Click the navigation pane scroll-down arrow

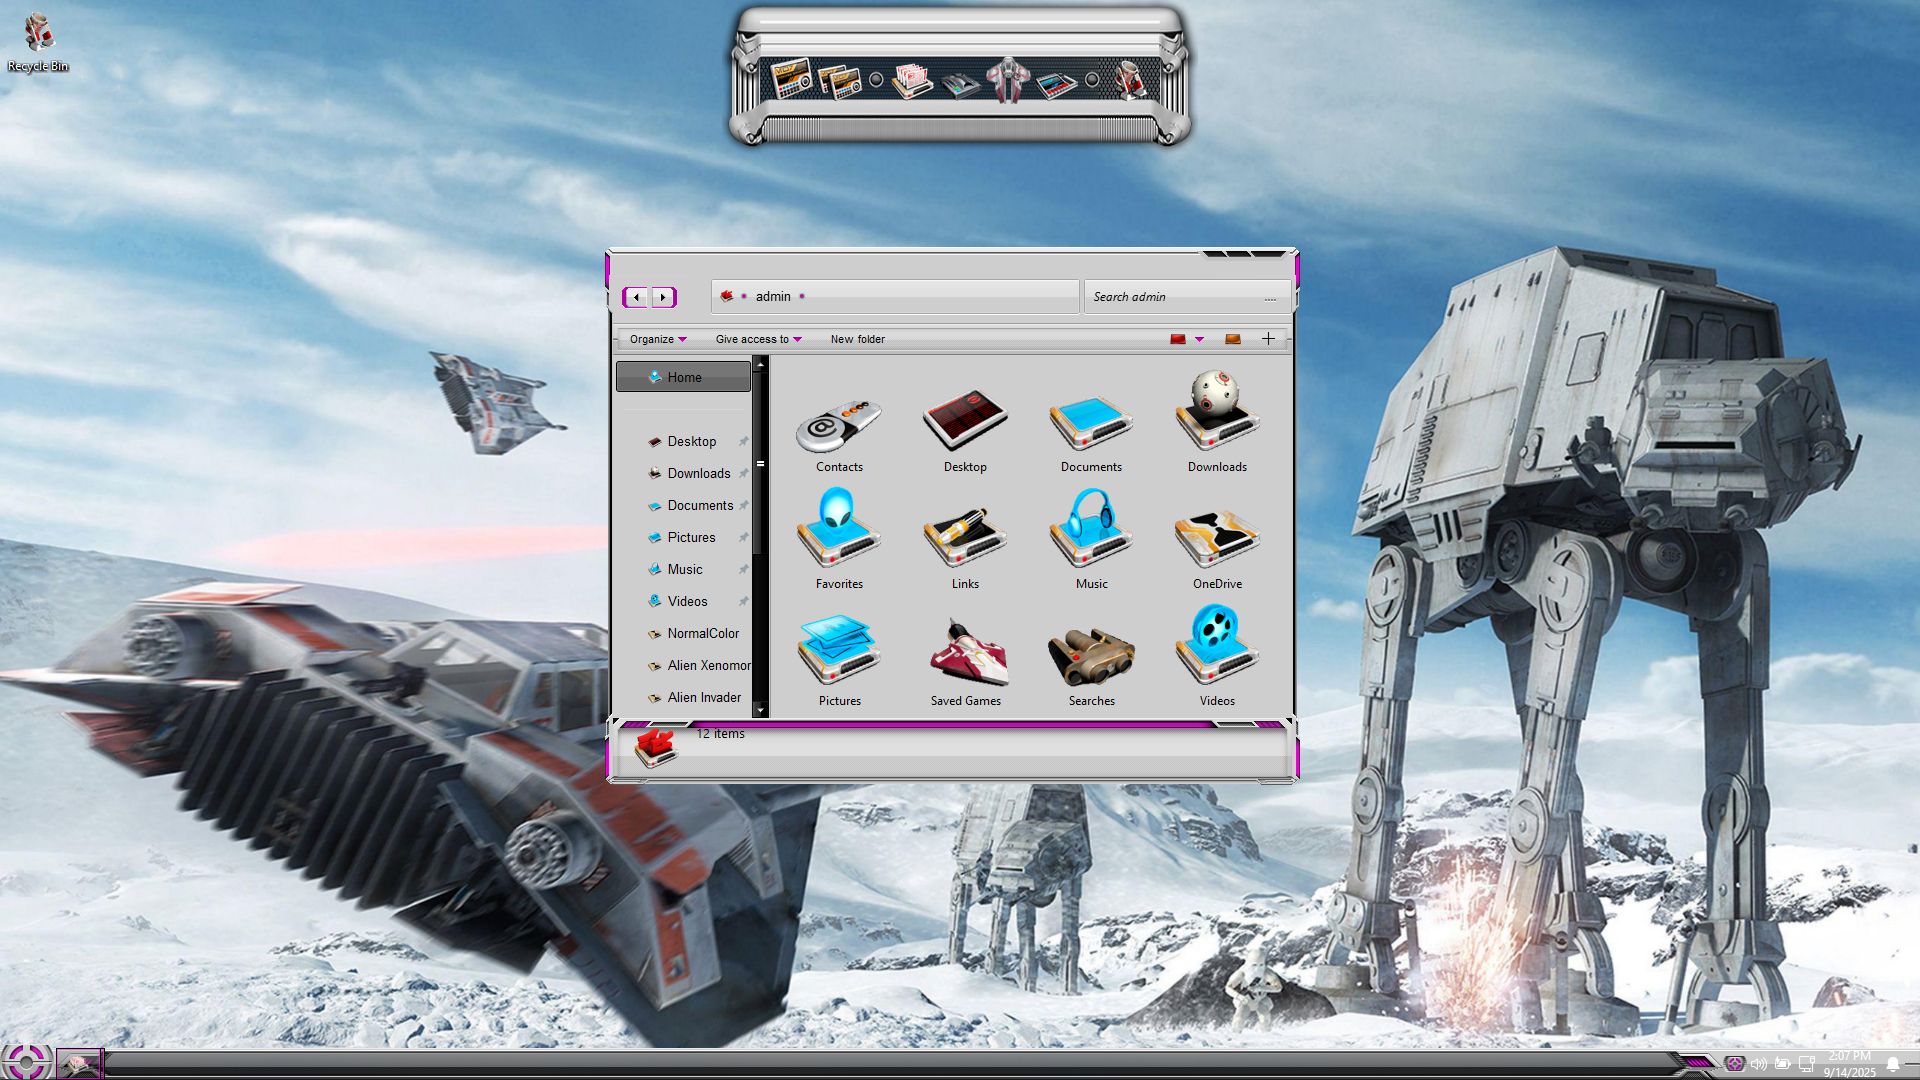click(x=760, y=710)
